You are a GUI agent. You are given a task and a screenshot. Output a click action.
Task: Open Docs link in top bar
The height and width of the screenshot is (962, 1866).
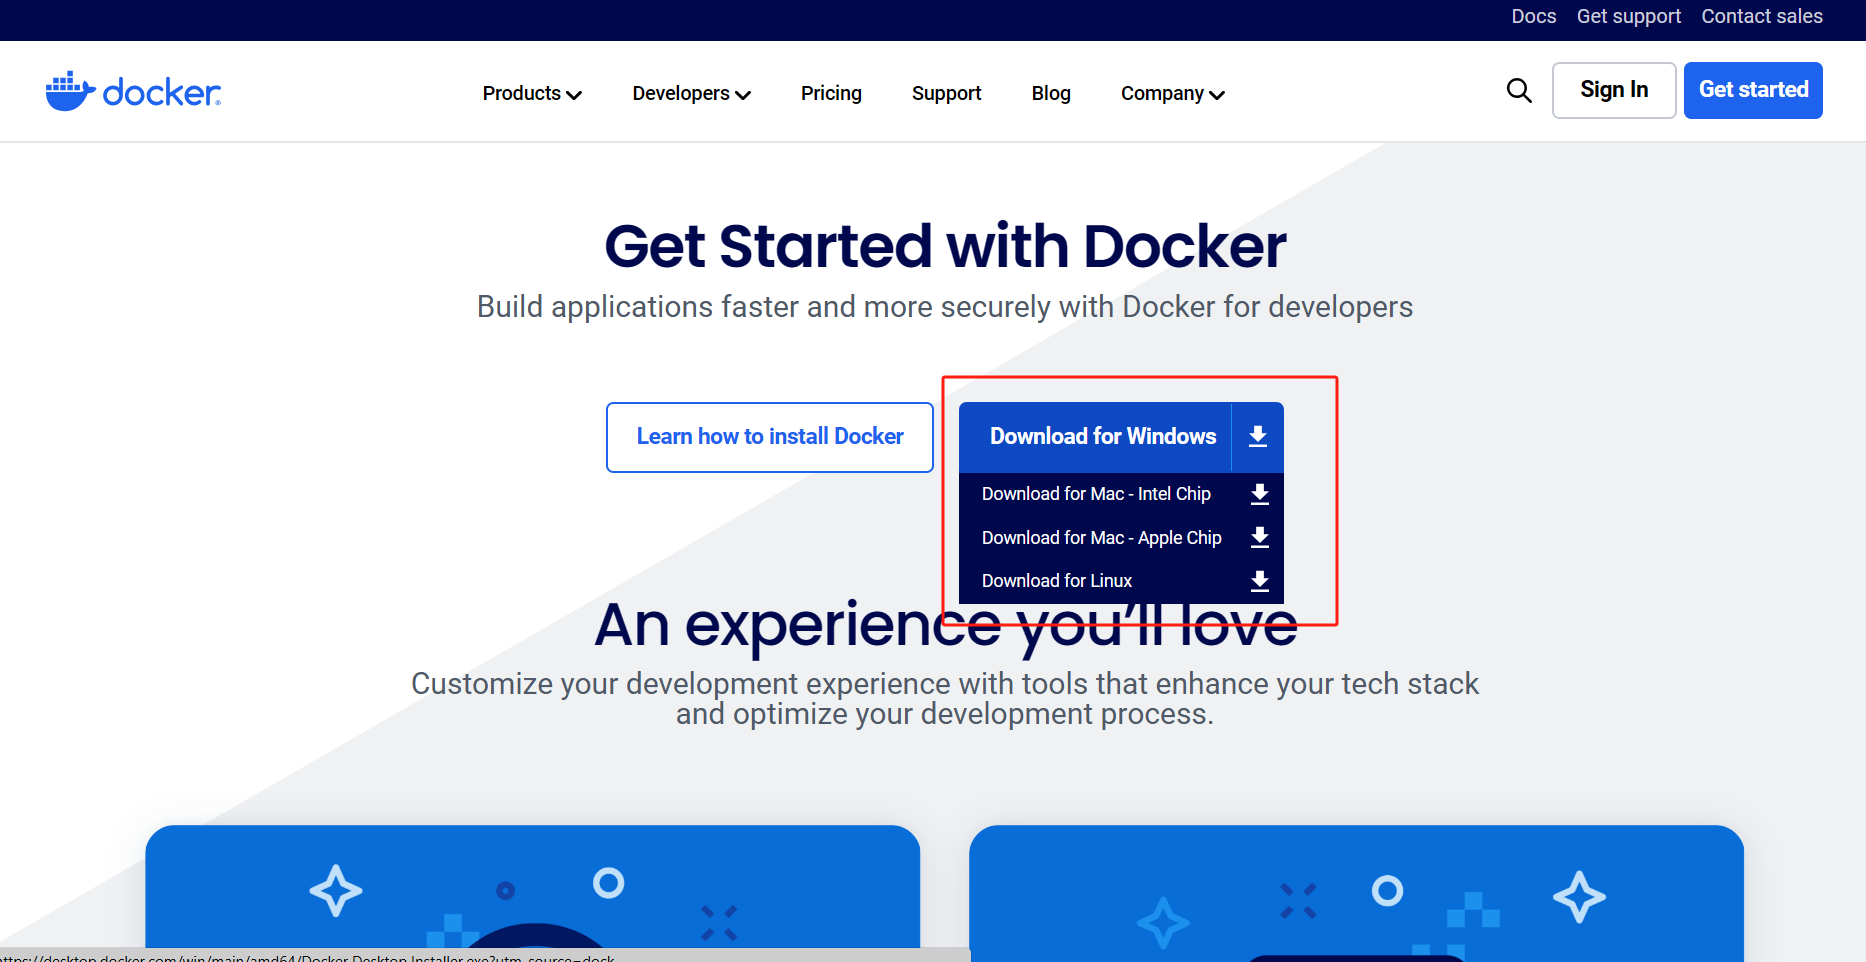point(1534,16)
